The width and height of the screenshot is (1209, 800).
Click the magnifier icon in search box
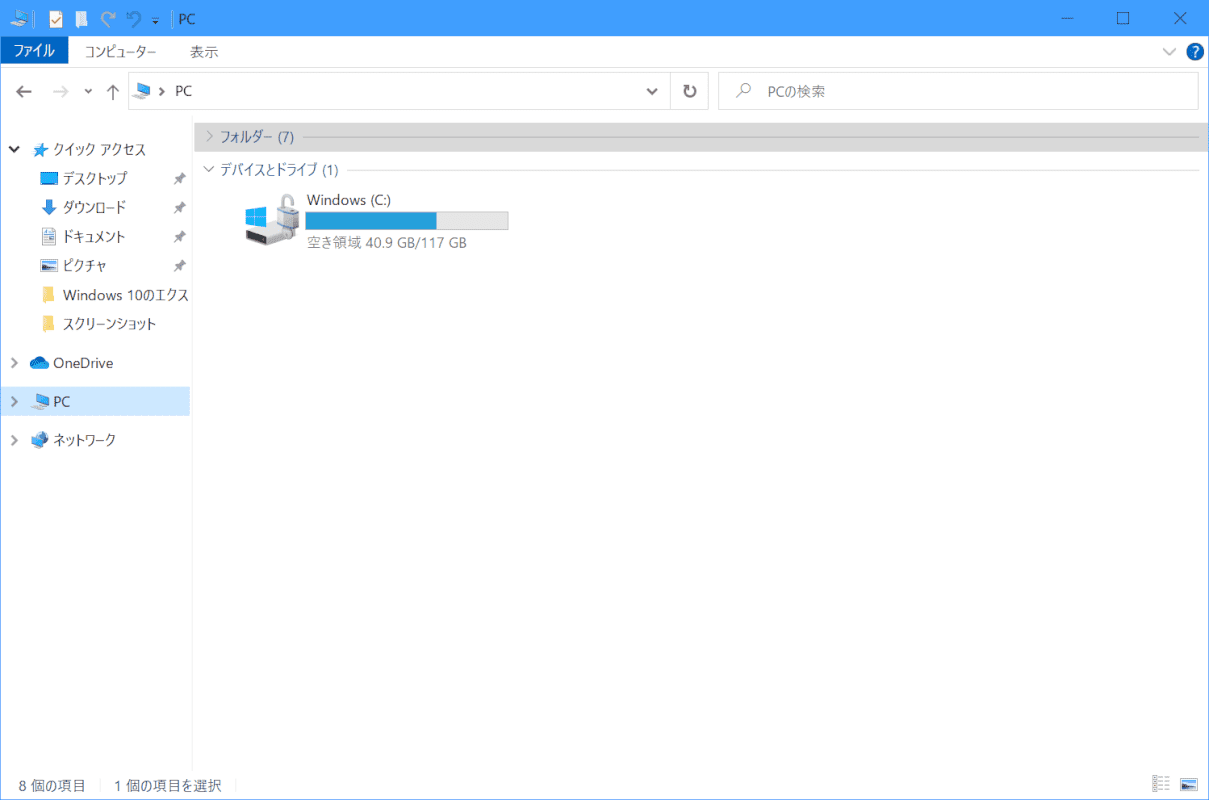click(x=743, y=91)
